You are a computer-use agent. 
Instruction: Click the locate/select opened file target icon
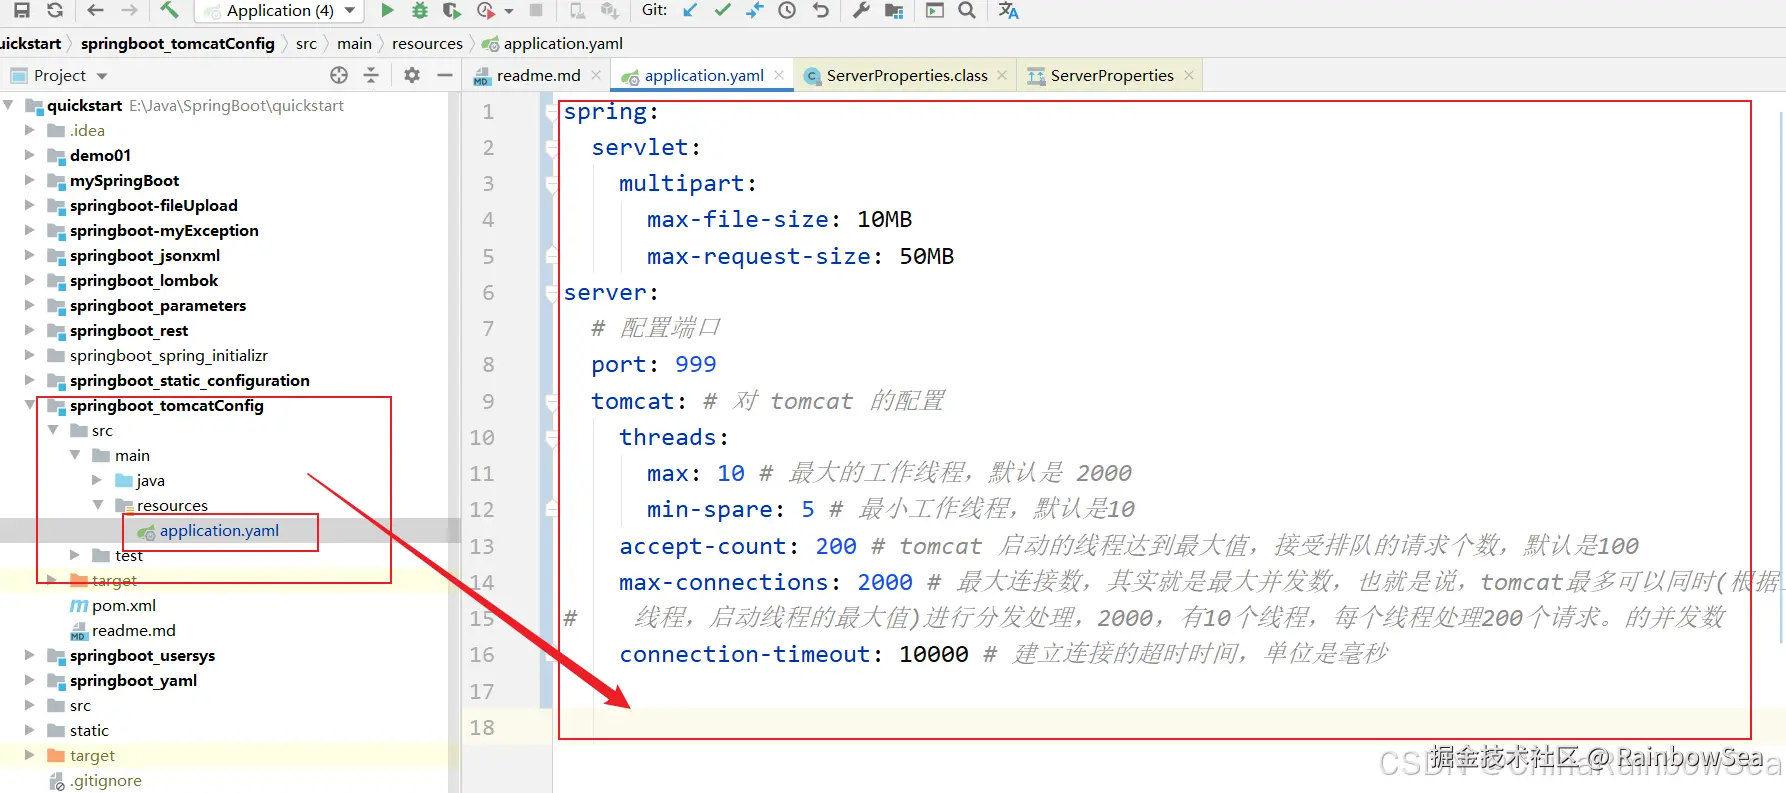click(339, 75)
